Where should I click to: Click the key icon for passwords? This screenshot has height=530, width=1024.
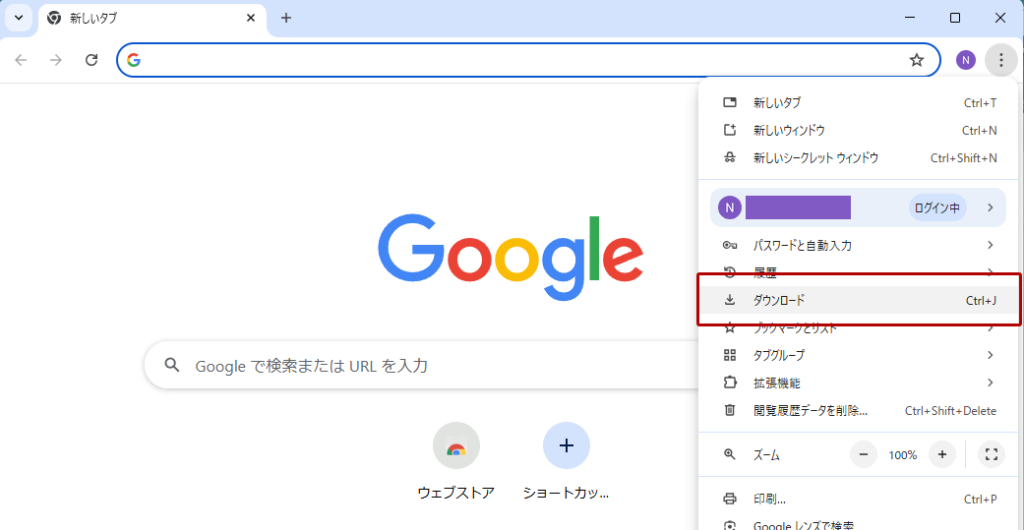(x=730, y=245)
